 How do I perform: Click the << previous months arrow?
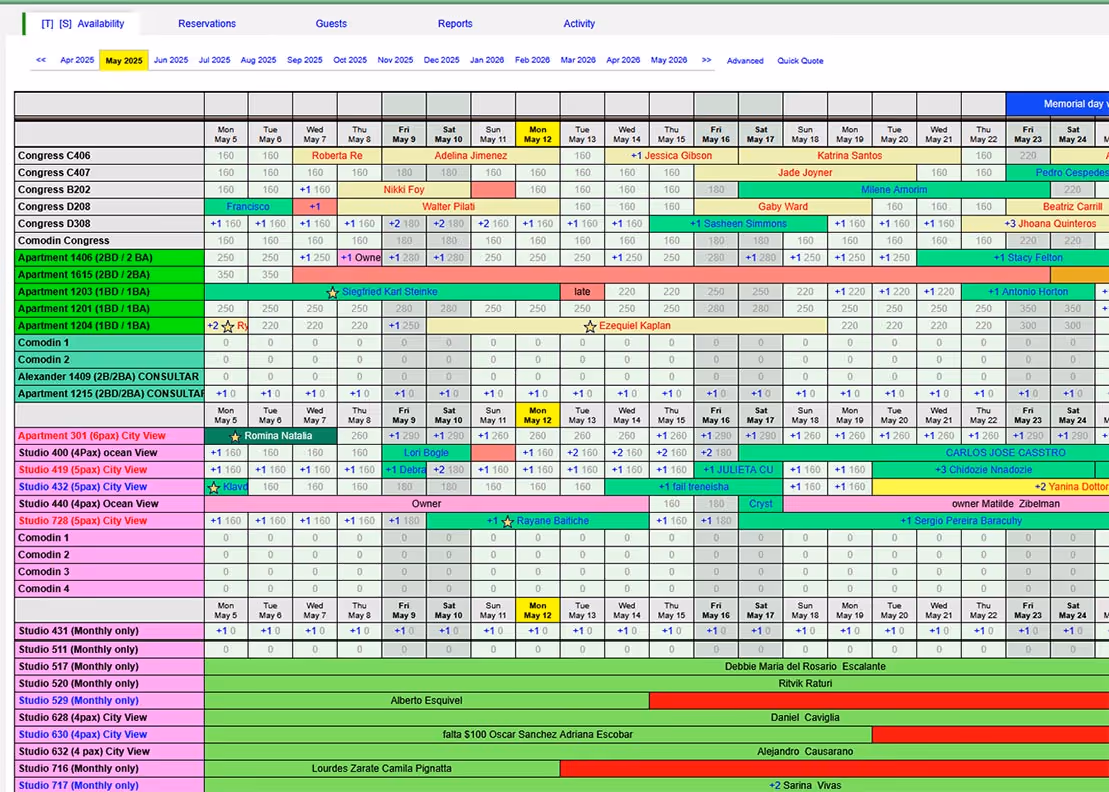41,60
